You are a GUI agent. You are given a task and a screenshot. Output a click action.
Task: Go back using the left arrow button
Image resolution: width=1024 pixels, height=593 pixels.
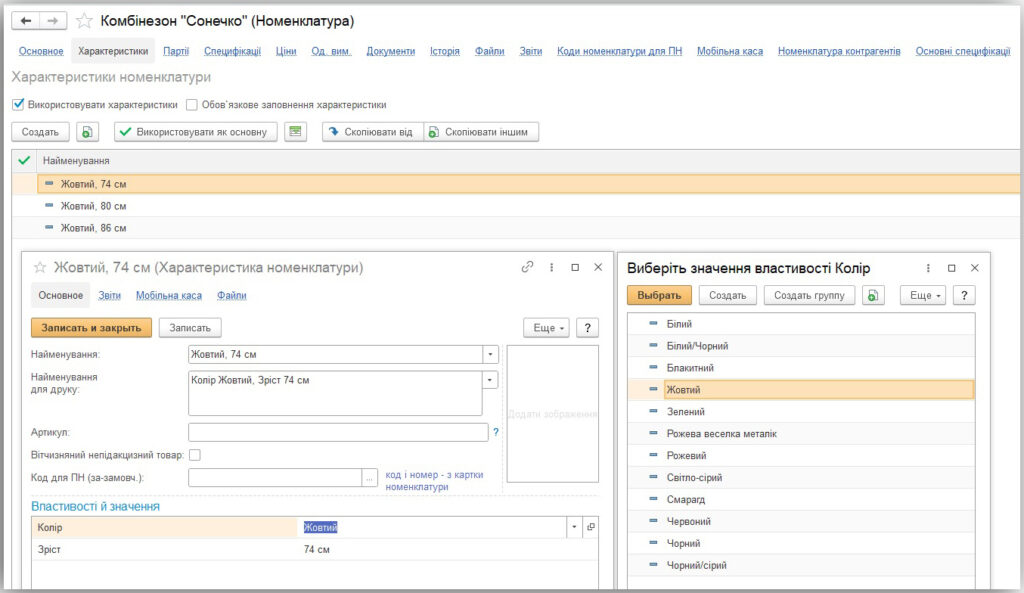[x=27, y=21]
